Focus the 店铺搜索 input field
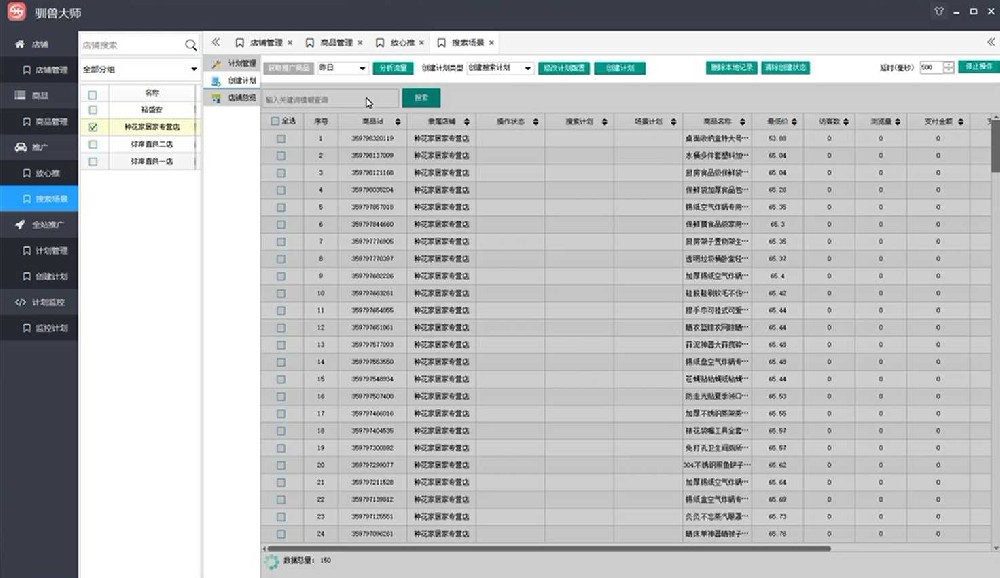Viewport: 1000px width, 578px height. click(x=131, y=45)
